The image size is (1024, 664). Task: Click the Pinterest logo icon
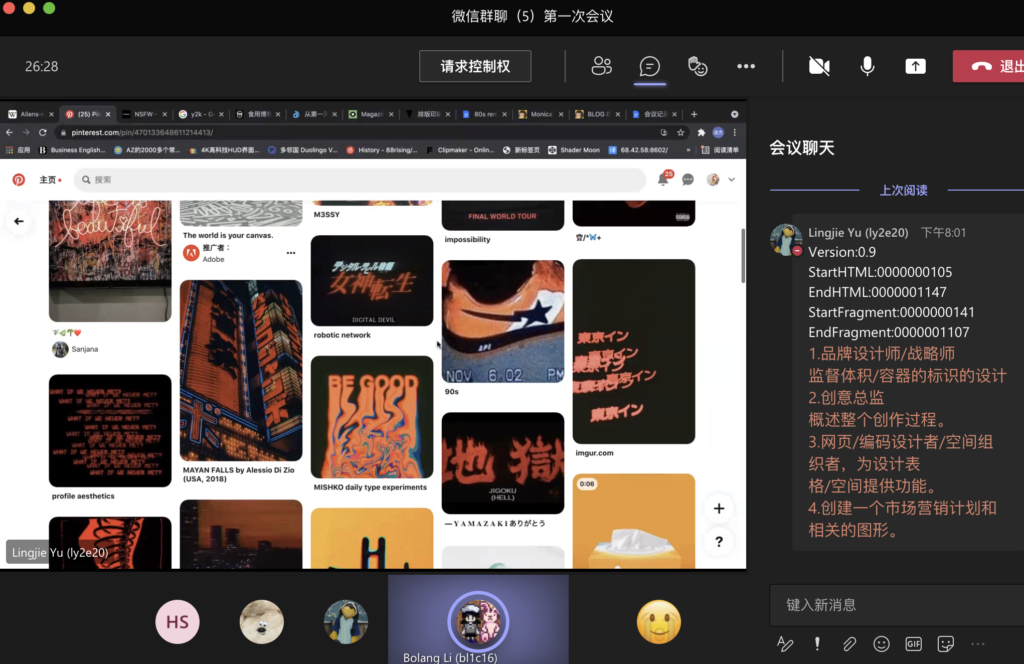(18, 180)
